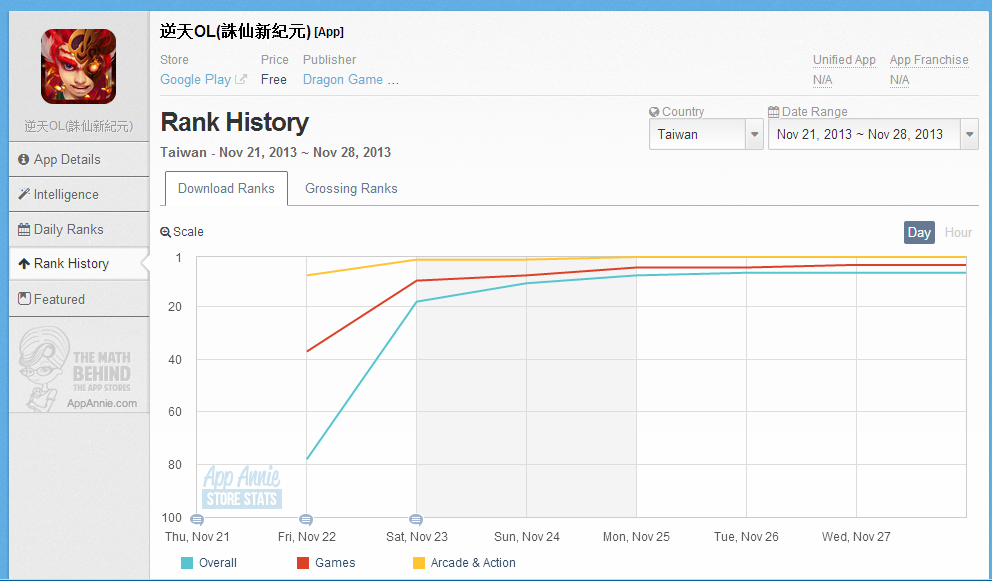
Task: Click the magnifier Scale icon
Action: [x=165, y=232]
